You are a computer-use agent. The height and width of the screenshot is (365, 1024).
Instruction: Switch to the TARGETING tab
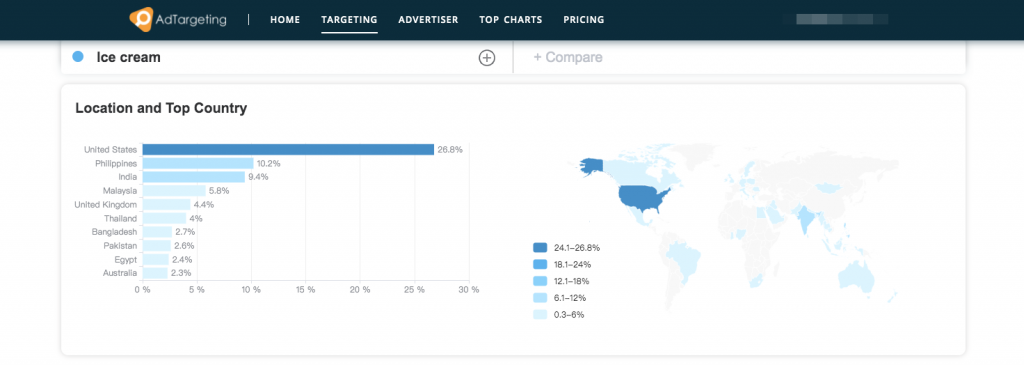pyautogui.click(x=349, y=20)
